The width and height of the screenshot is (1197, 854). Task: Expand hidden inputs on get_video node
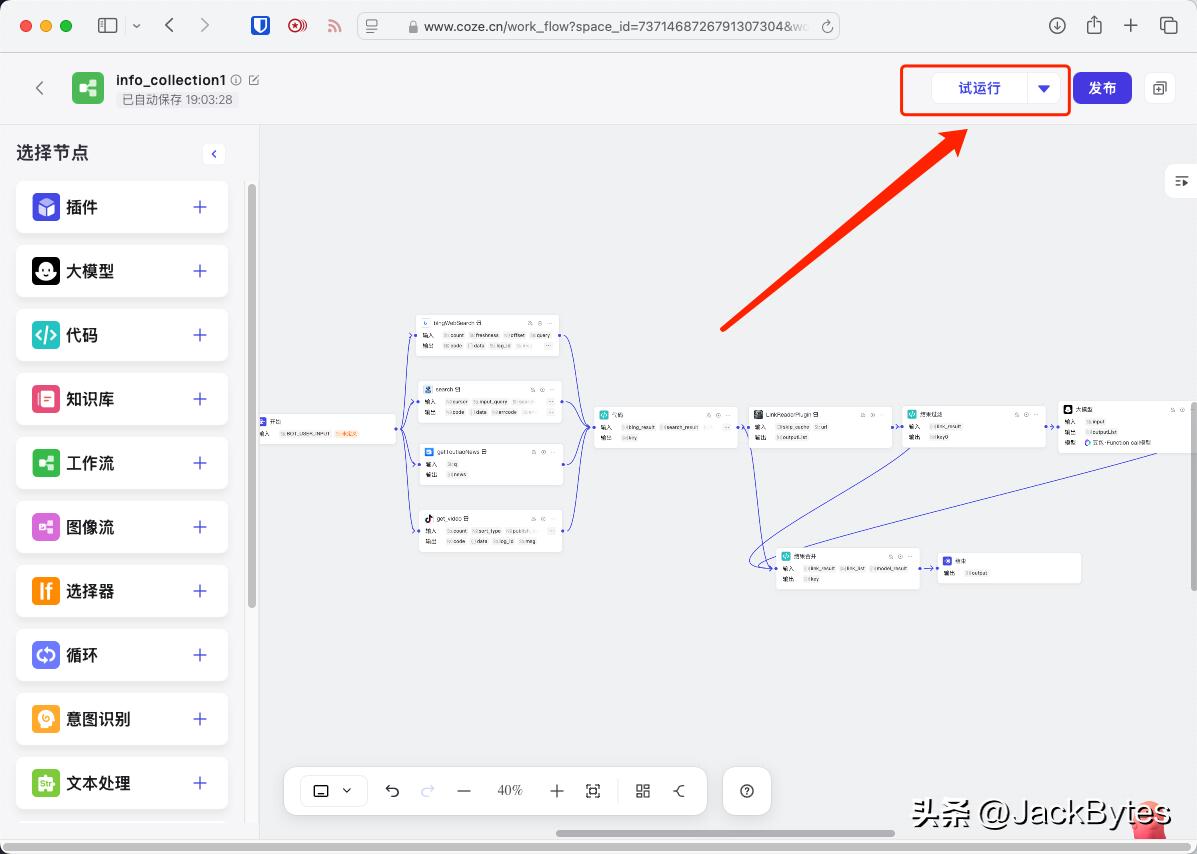click(x=550, y=530)
